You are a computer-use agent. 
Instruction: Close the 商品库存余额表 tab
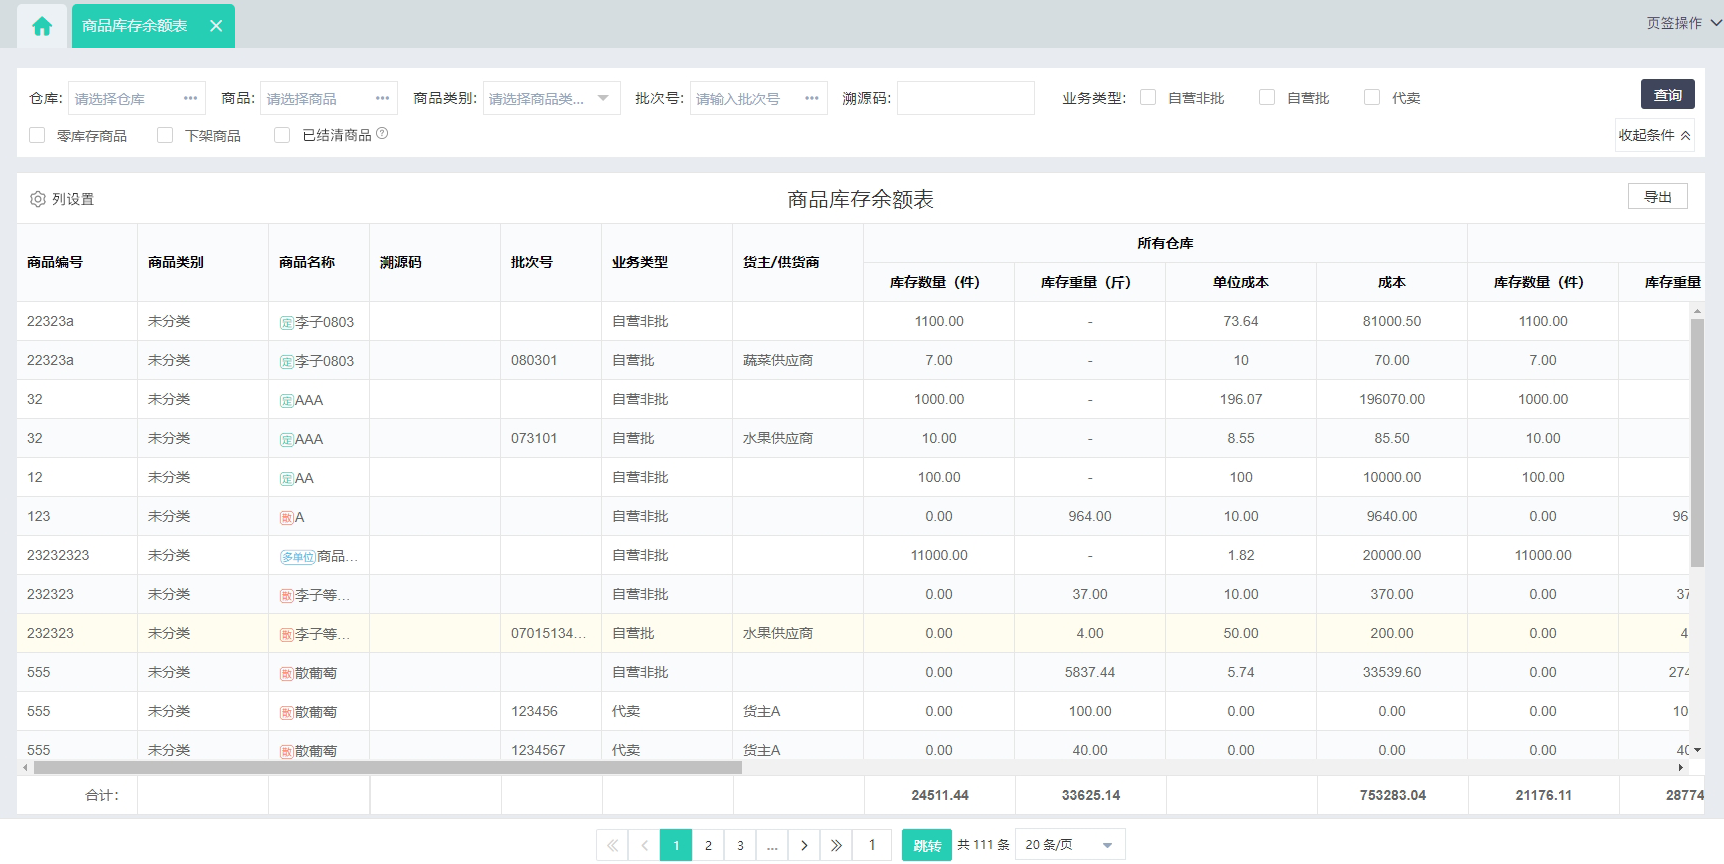216,26
